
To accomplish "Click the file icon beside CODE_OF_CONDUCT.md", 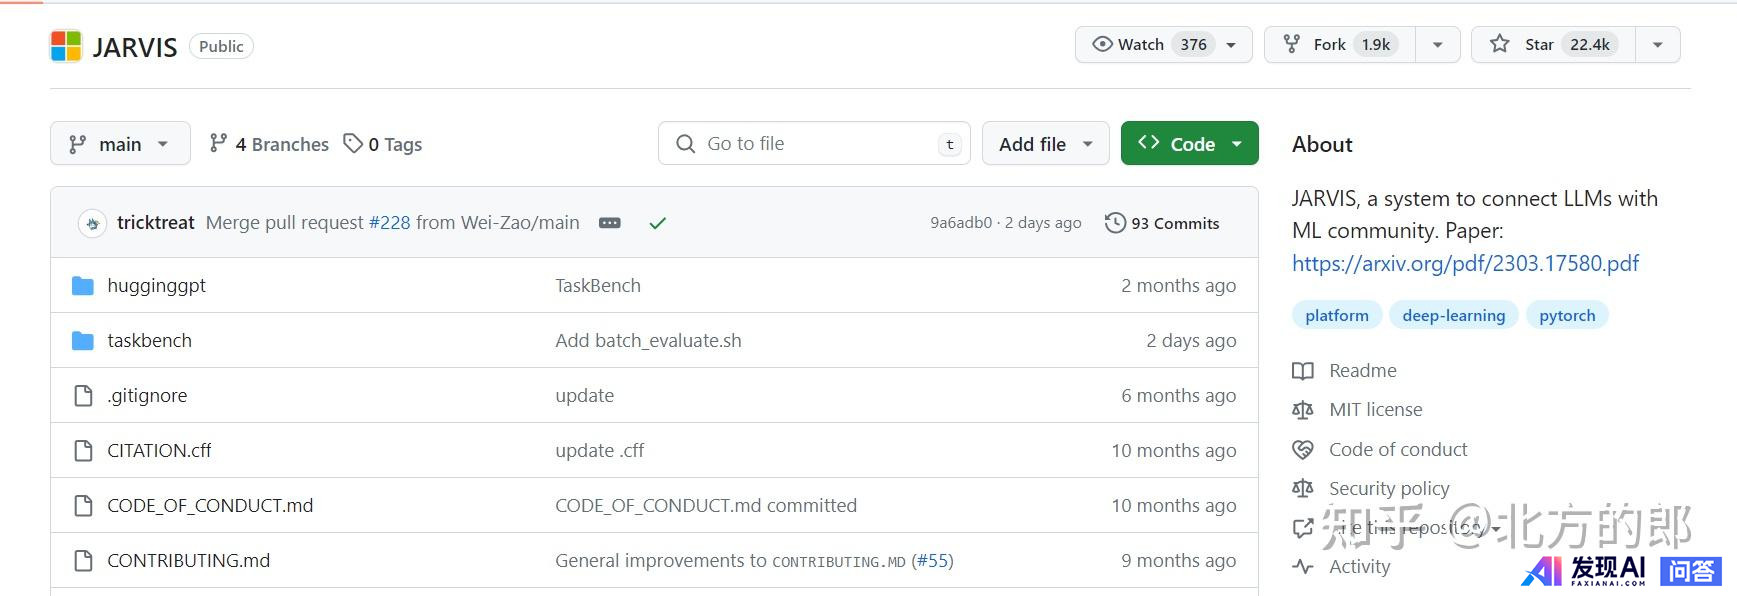I will (83, 506).
